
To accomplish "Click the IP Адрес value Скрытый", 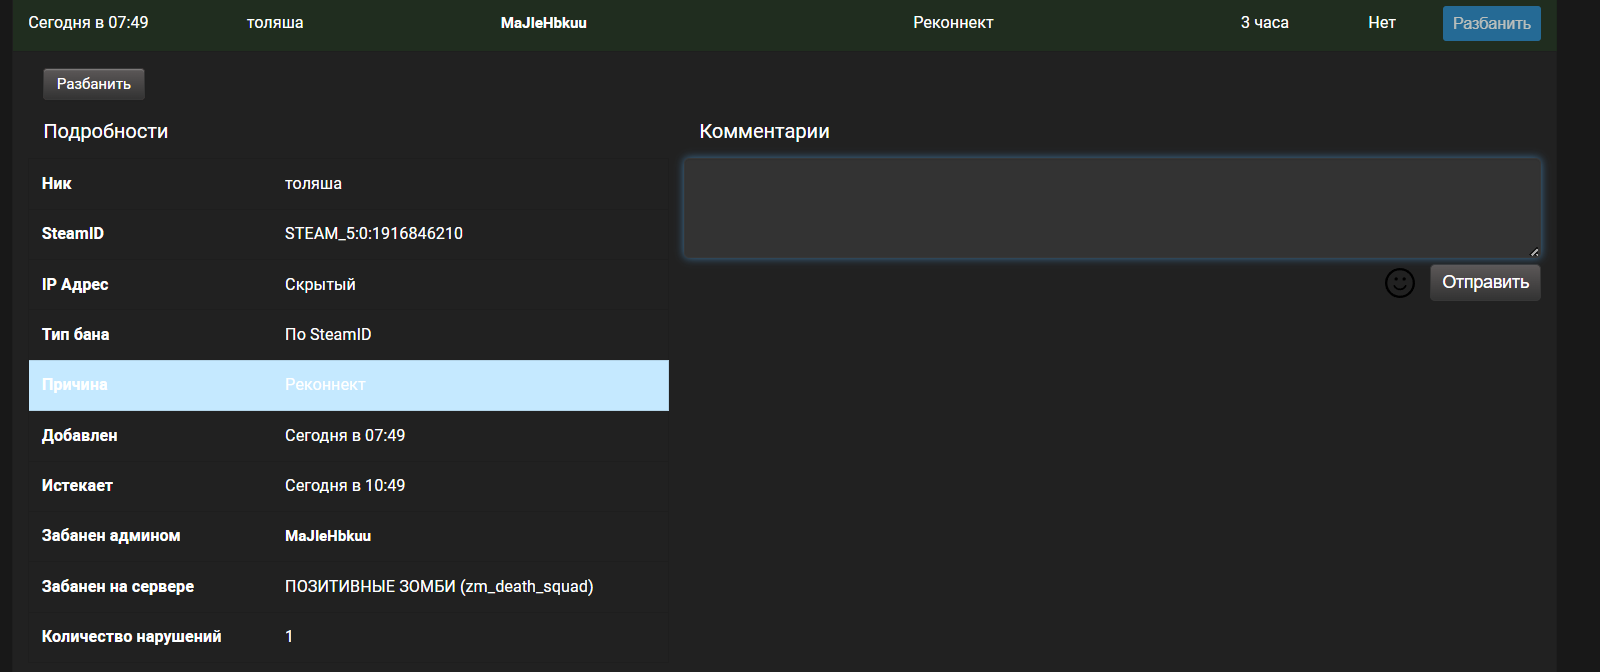I will pyautogui.click(x=320, y=284).
